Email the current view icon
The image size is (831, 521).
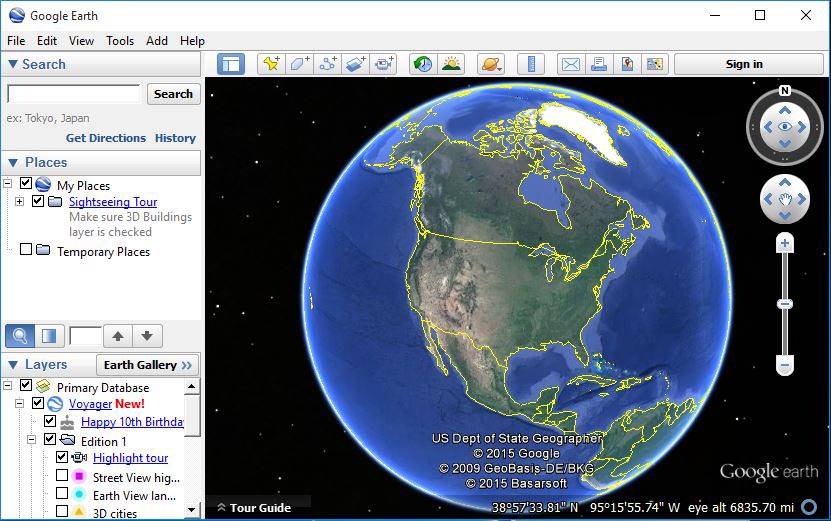[571, 64]
